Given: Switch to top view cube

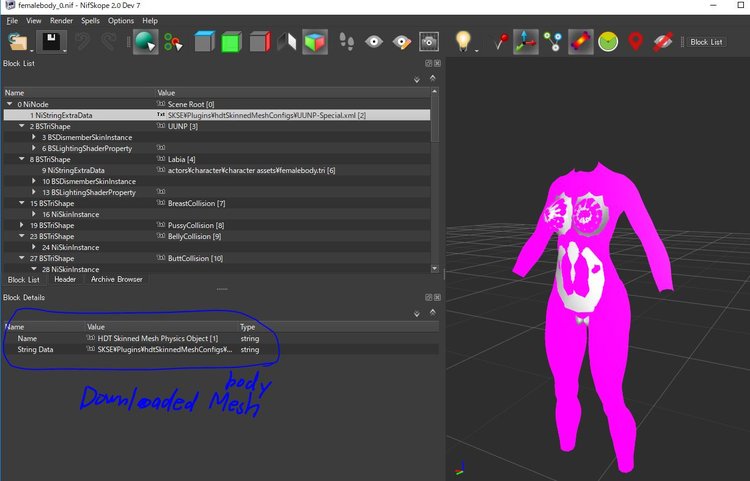Looking at the screenshot, I should click(x=204, y=42).
